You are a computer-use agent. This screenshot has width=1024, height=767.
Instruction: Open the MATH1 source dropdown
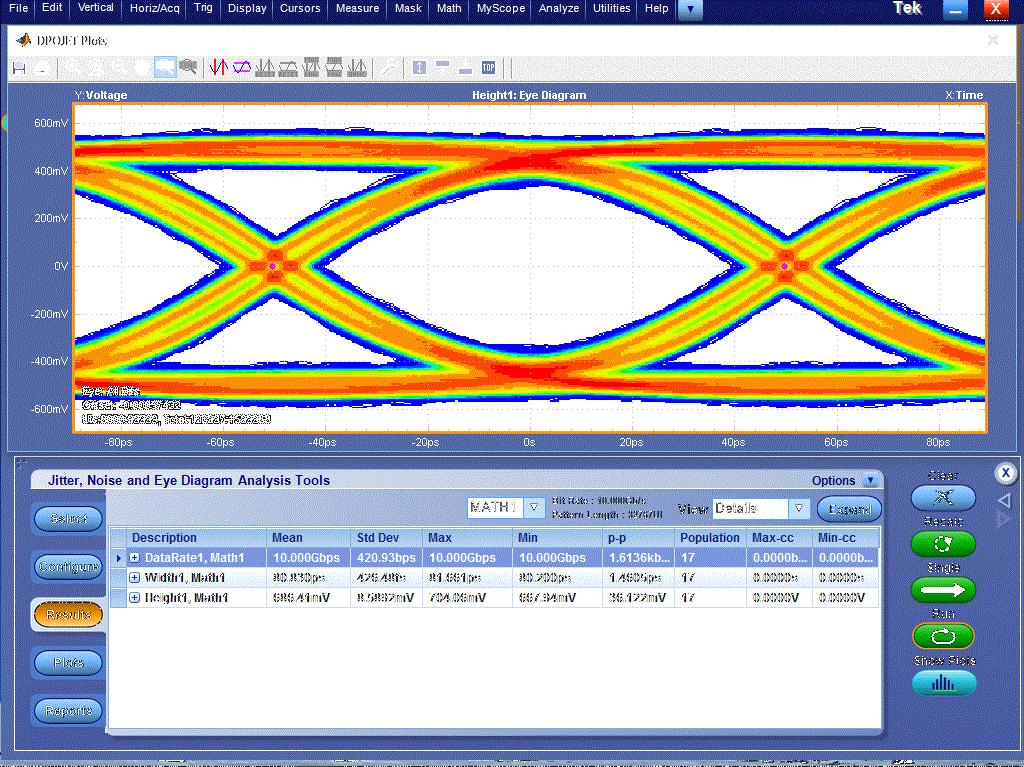click(x=534, y=508)
